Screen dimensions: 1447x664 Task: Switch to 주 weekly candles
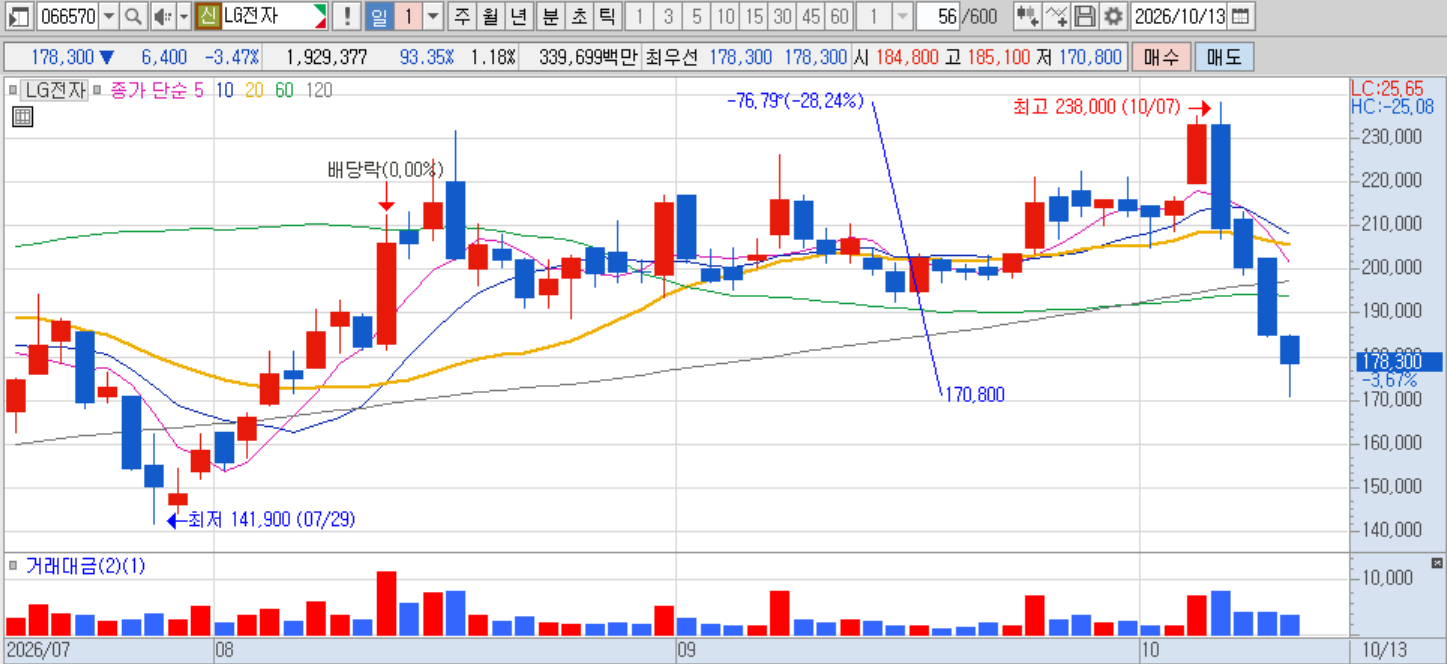[461, 16]
